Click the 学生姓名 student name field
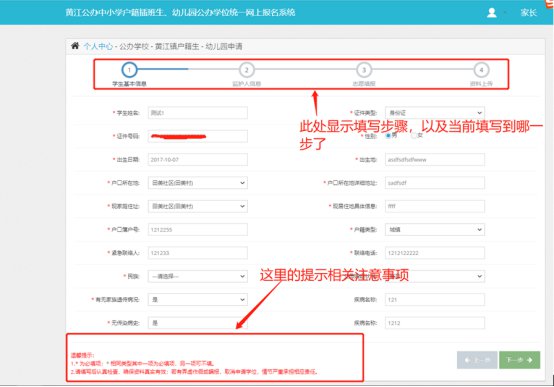 pyautogui.click(x=198, y=113)
